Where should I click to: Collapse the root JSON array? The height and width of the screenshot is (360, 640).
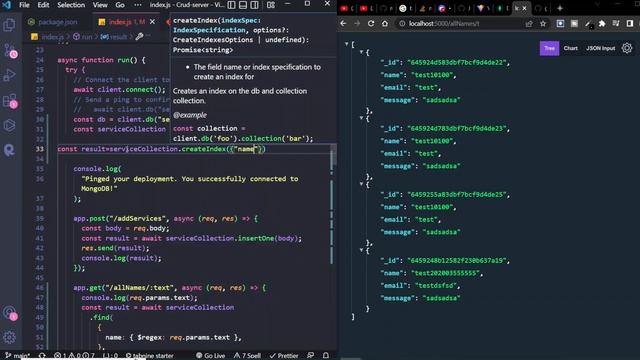tap(347, 44)
